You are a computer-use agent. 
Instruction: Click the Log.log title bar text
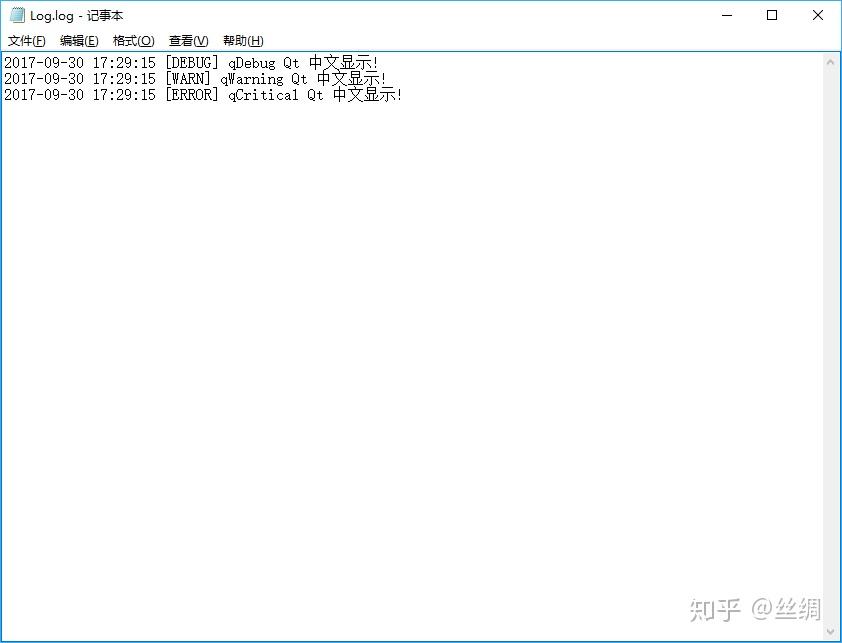click(x=75, y=15)
